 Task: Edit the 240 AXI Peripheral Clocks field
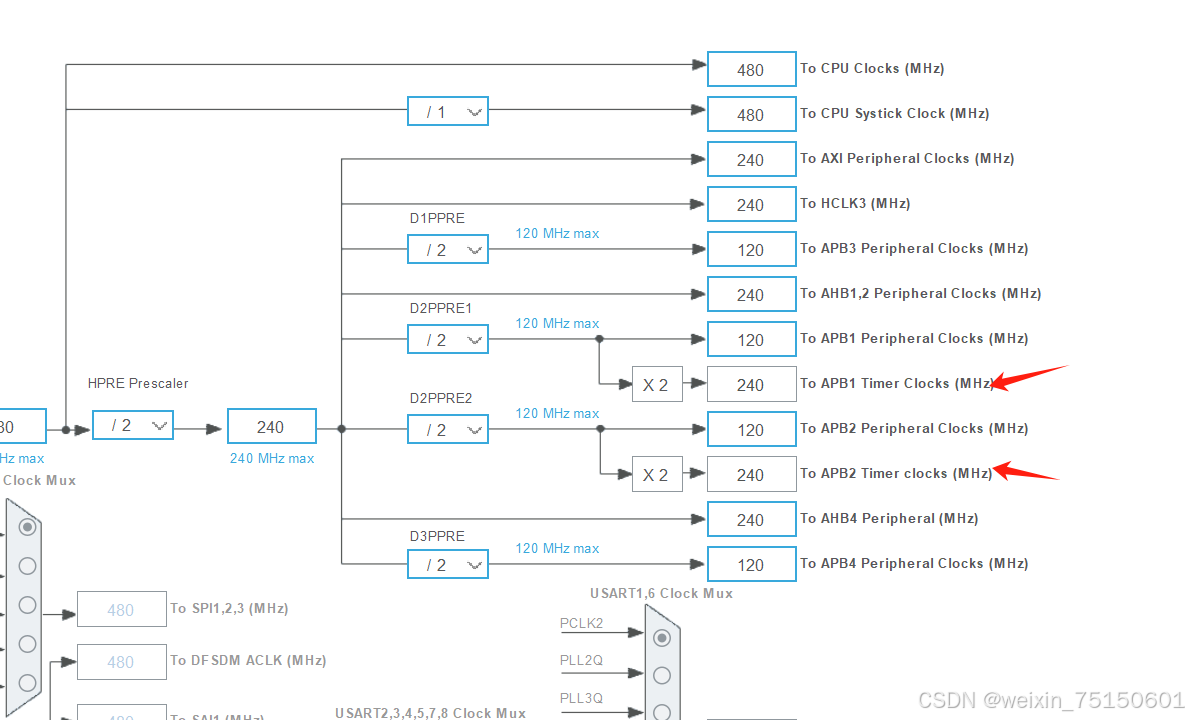coord(751,159)
